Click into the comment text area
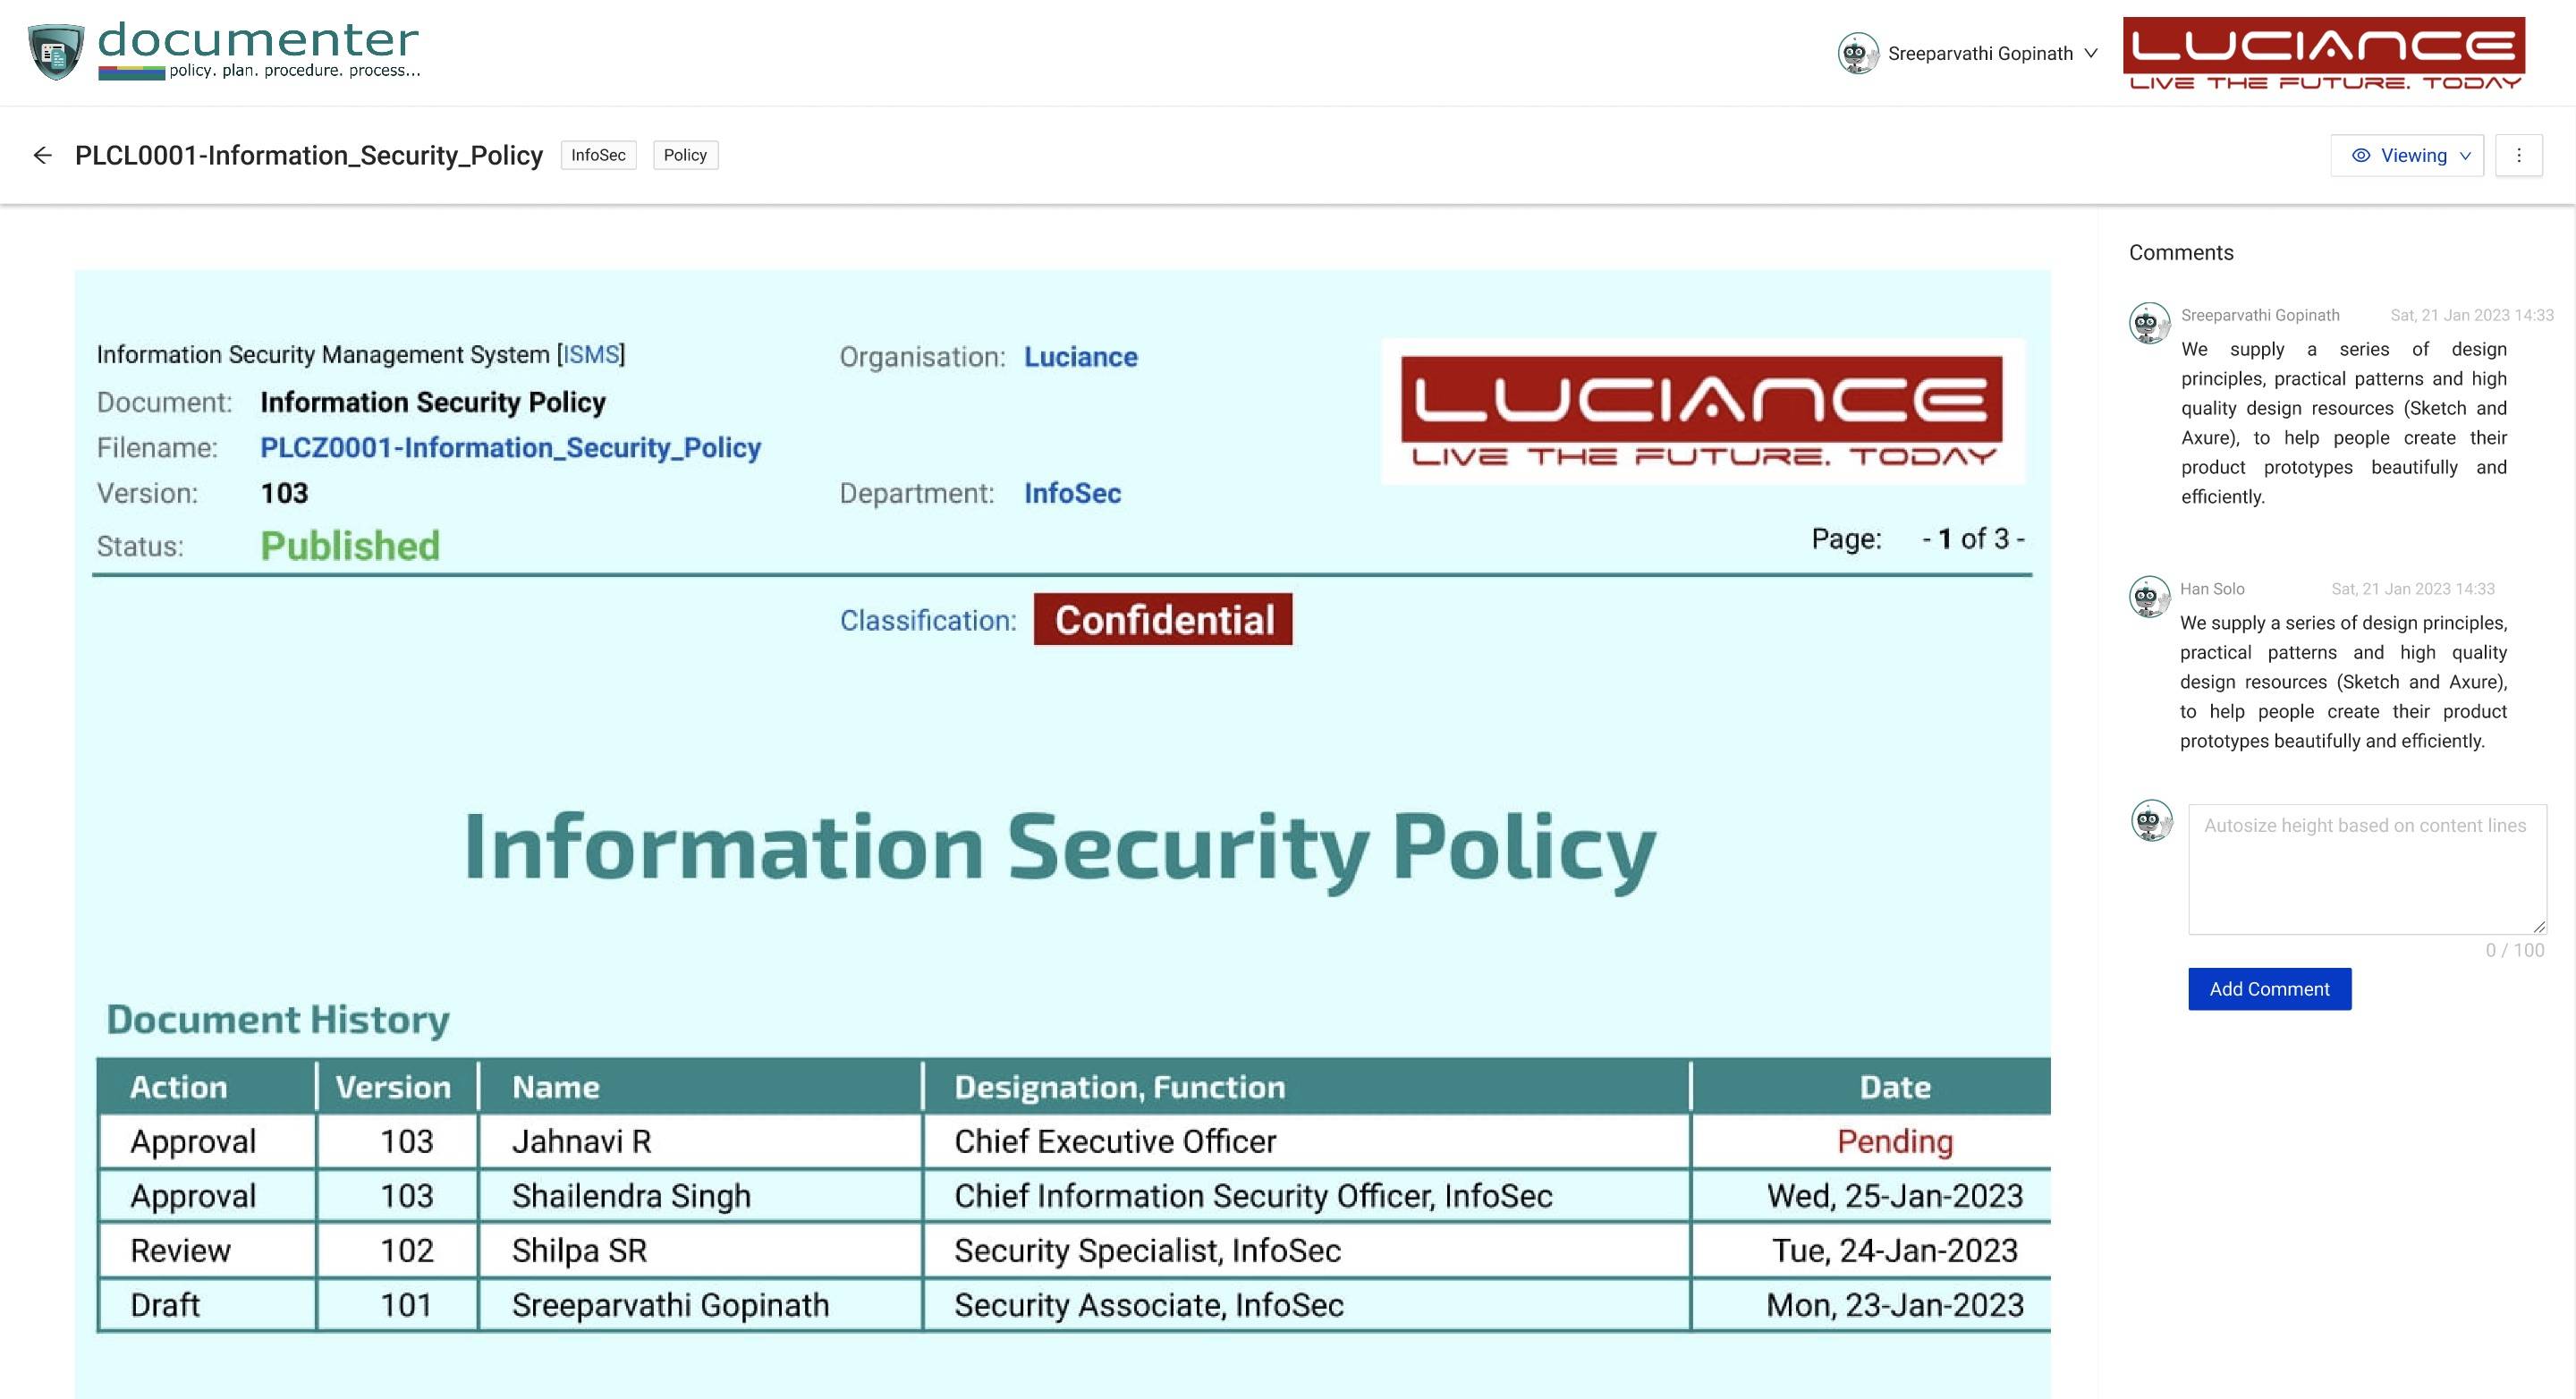This screenshot has height=1399, width=2576. point(2367,869)
